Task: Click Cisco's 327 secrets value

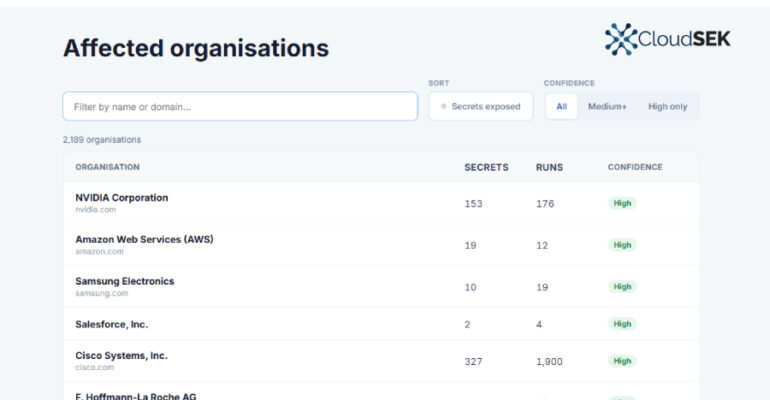Action: tap(473, 362)
